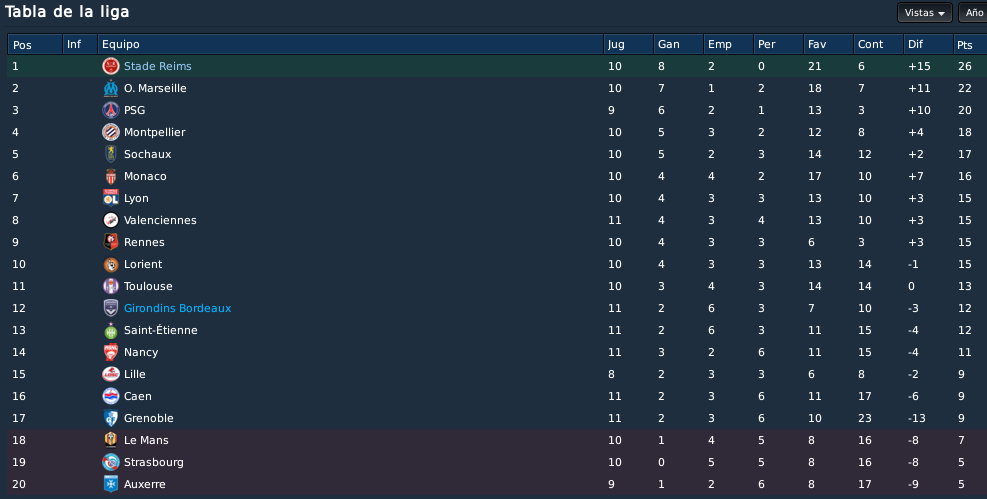Click the Monaco club crest
The width and height of the screenshot is (987, 499).
tap(111, 176)
